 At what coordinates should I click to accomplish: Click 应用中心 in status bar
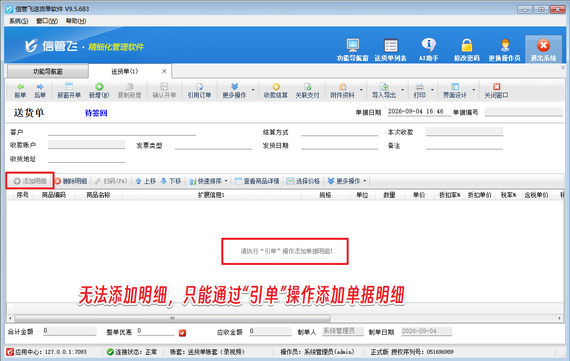(47, 352)
